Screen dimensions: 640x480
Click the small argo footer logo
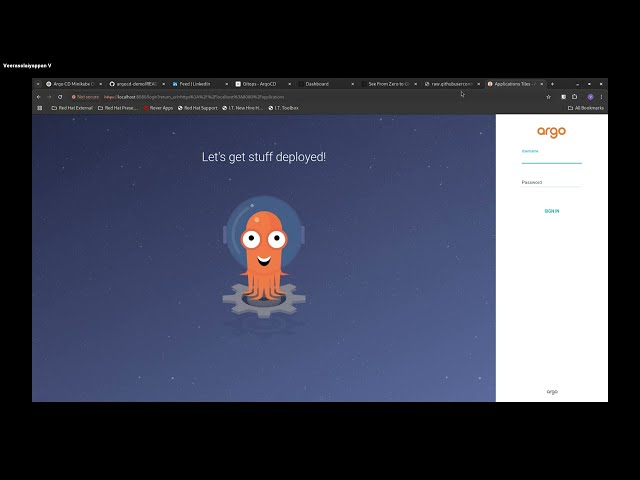(x=552, y=391)
